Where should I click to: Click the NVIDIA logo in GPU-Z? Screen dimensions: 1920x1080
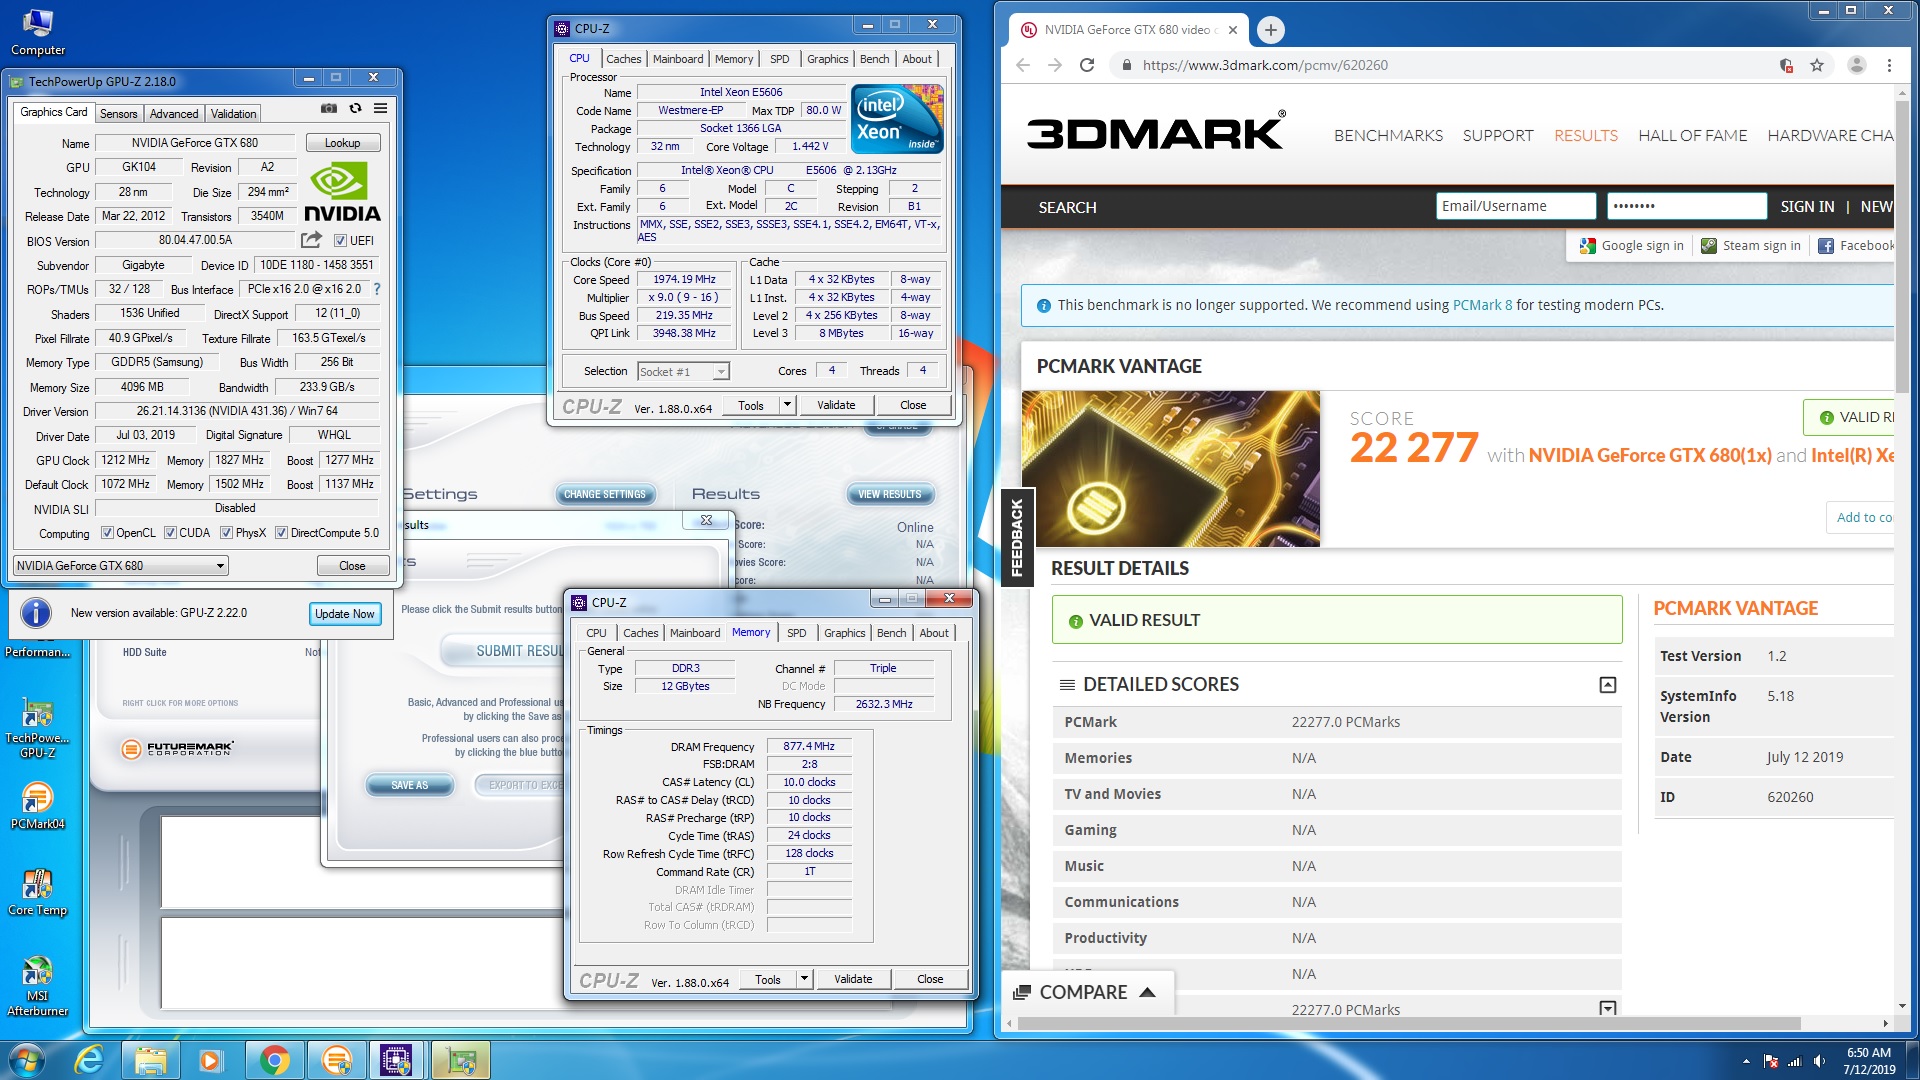point(342,193)
